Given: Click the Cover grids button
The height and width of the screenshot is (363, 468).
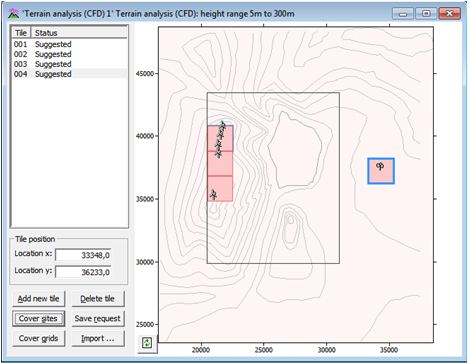Looking at the screenshot, I should pos(39,338).
